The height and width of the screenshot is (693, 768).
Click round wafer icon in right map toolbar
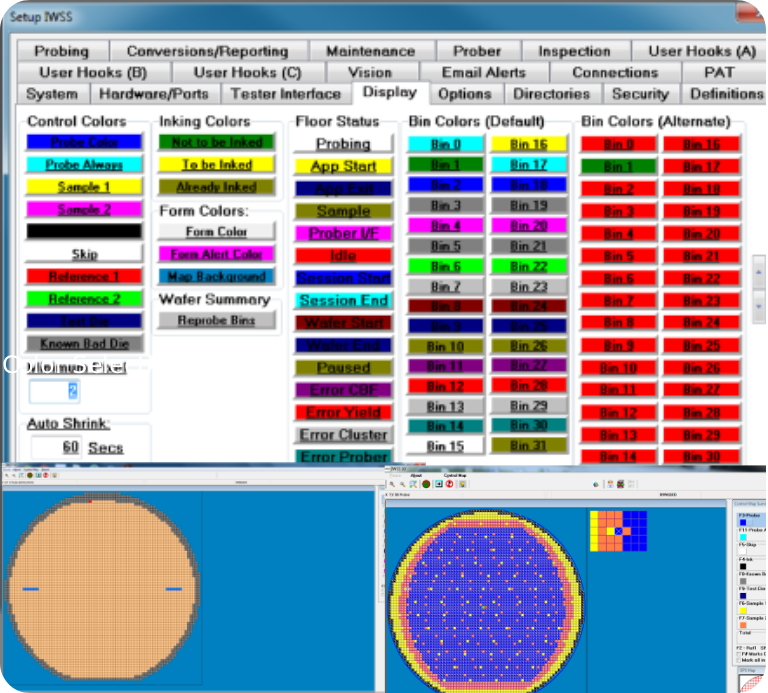[x=426, y=484]
